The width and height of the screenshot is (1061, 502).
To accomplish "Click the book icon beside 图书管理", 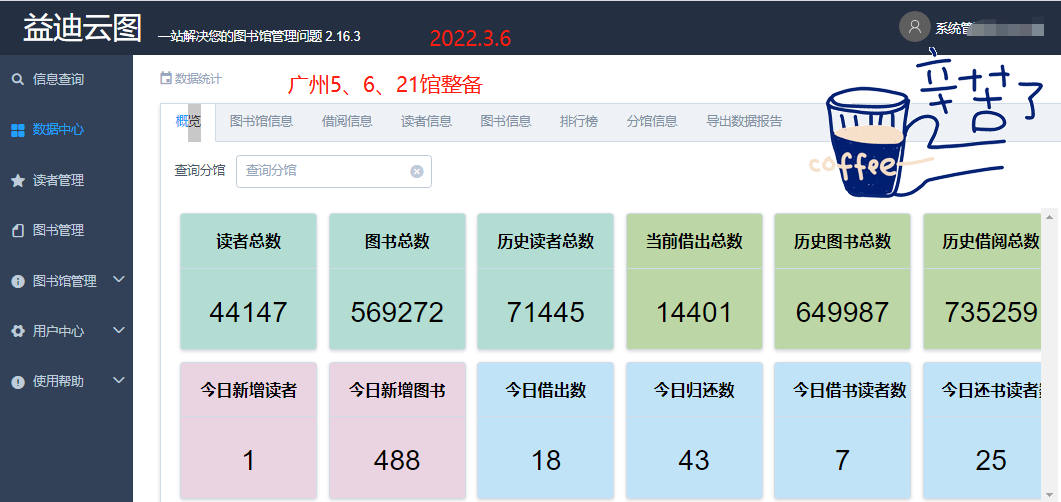I will (x=18, y=231).
